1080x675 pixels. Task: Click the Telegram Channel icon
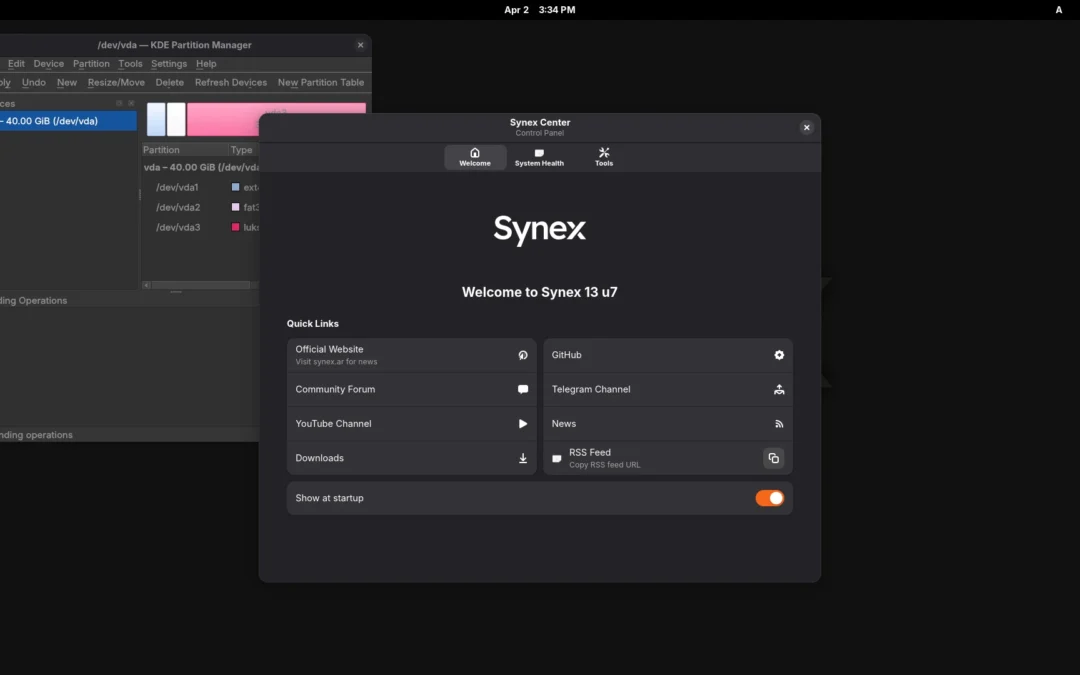coord(779,389)
